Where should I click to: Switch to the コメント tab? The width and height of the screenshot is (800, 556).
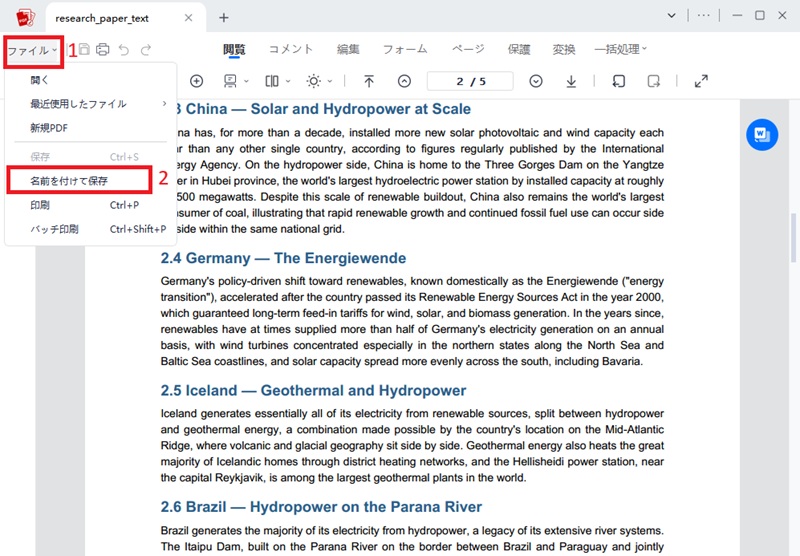(x=291, y=49)
